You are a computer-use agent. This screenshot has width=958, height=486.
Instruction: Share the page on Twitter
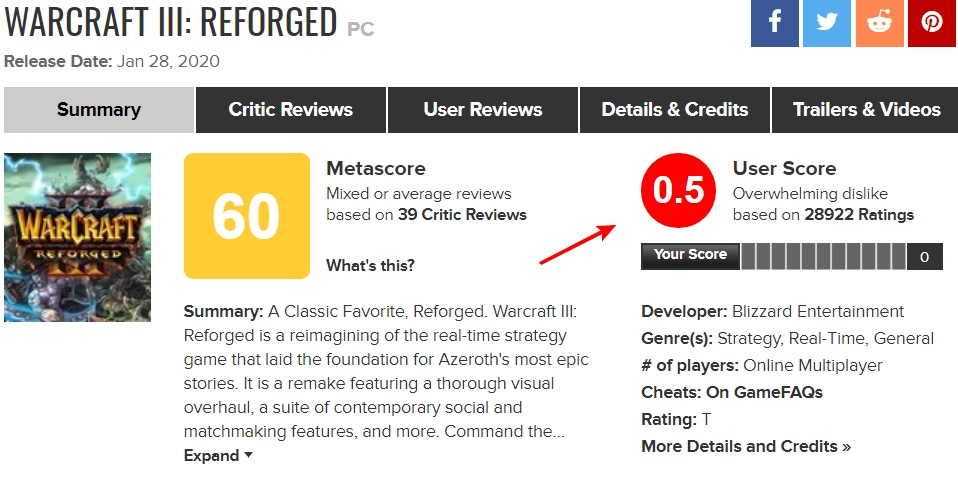tap(827, 23)
